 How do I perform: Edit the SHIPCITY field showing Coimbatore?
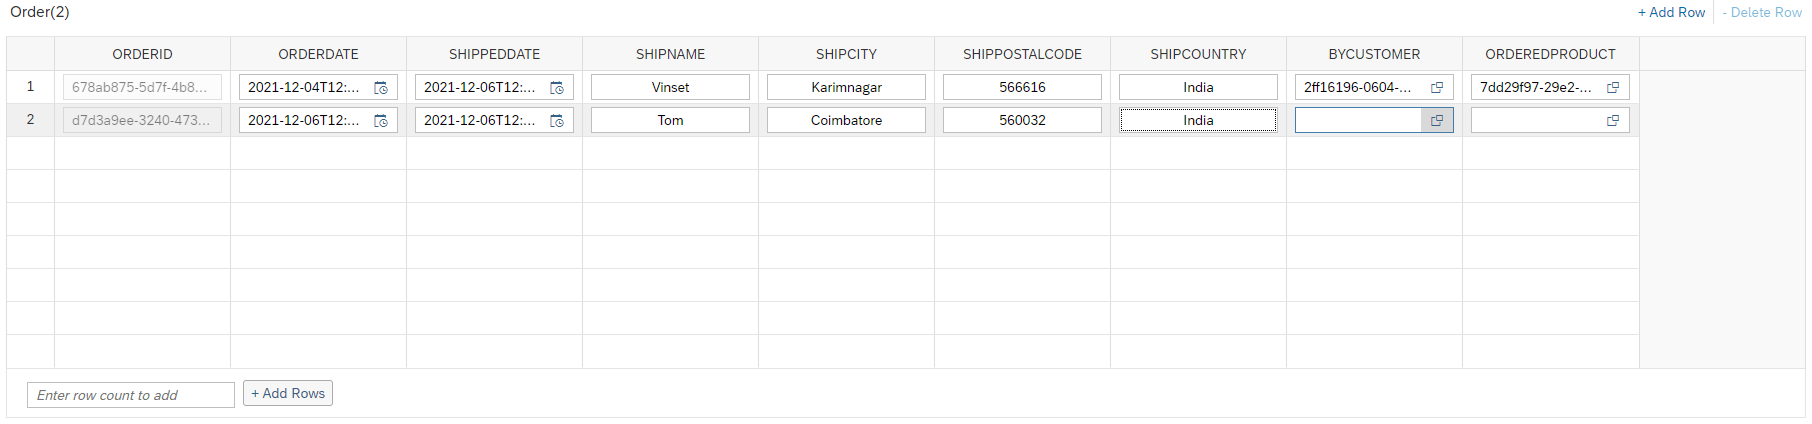pyautogui.click(x=846, y=121)
